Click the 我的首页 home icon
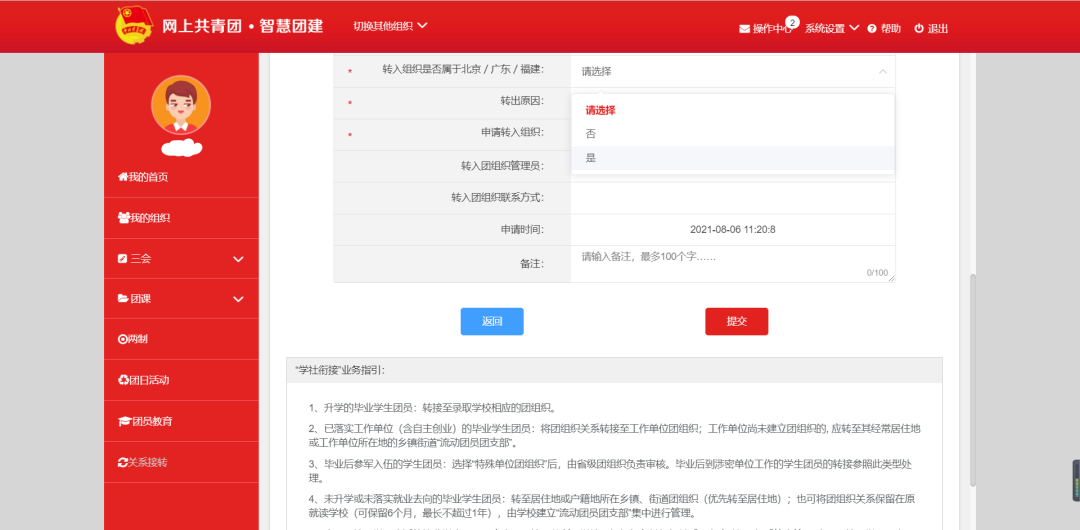Screen dimensions: 1080x530 click(123, 177)
